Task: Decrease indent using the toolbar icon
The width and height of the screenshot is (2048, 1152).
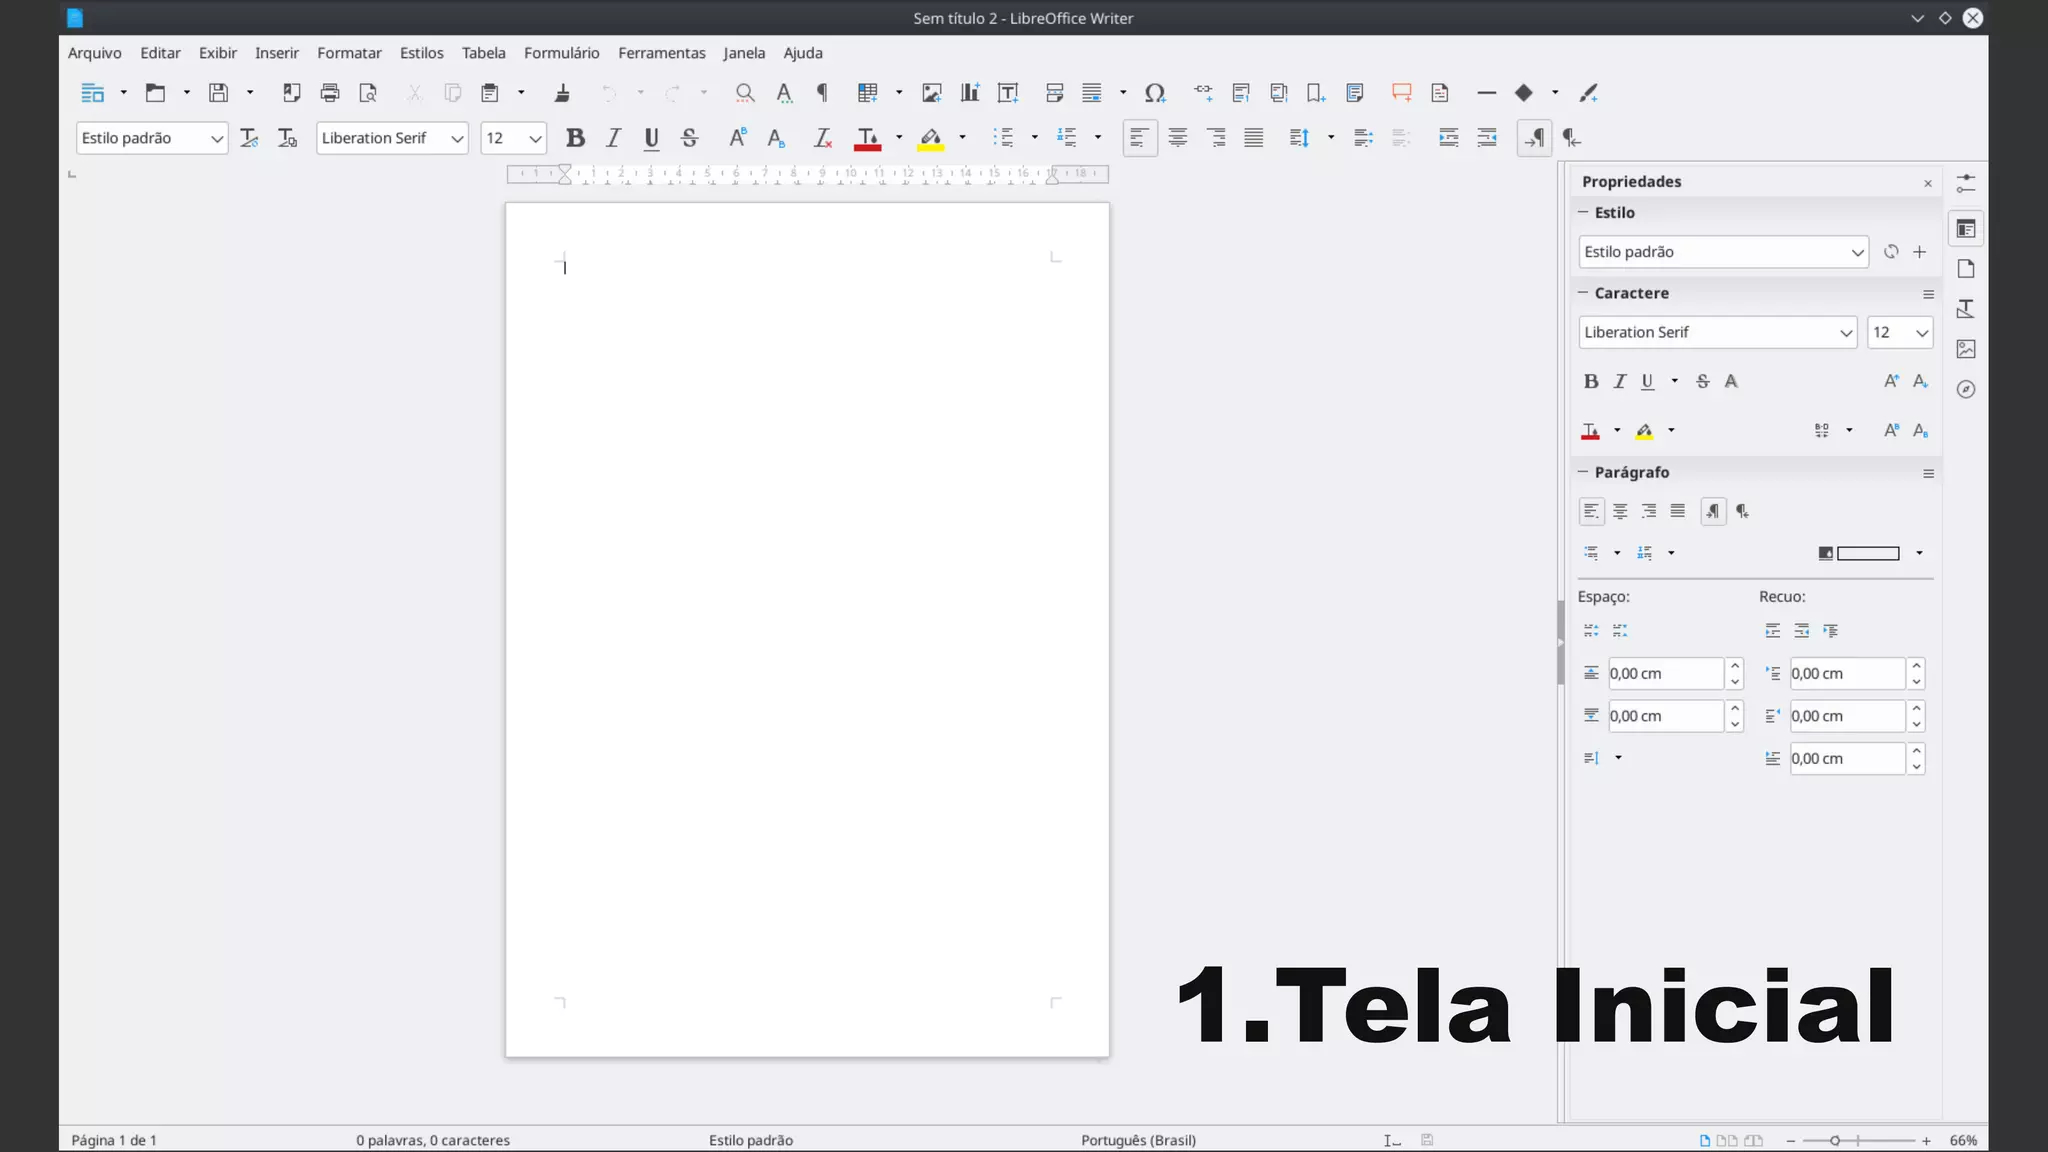Action: tap(1487, 138)
